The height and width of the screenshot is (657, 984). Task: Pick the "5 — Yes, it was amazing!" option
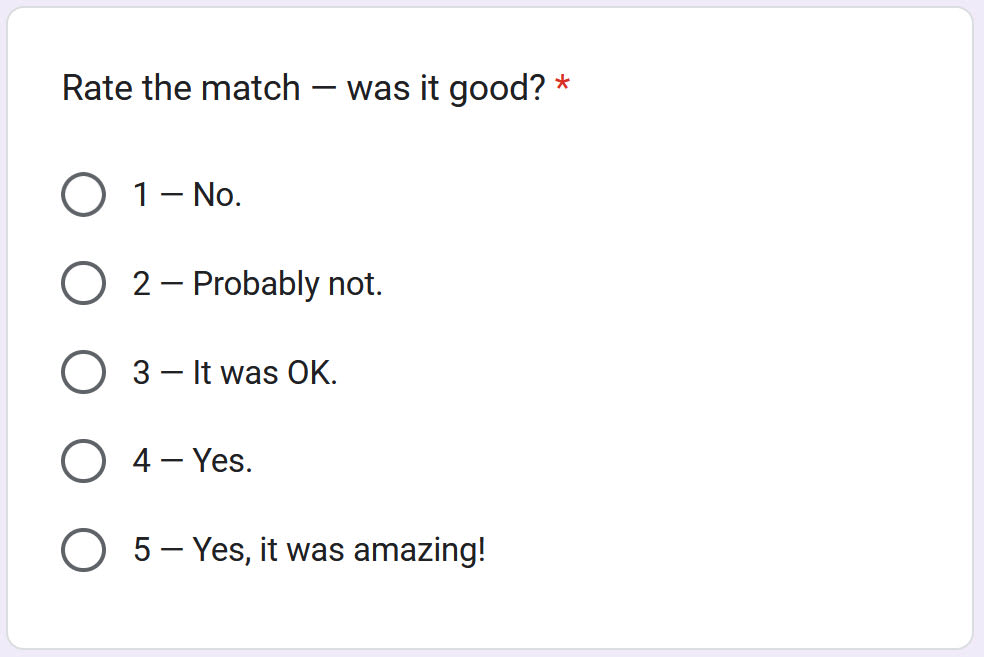pos(84,550)
